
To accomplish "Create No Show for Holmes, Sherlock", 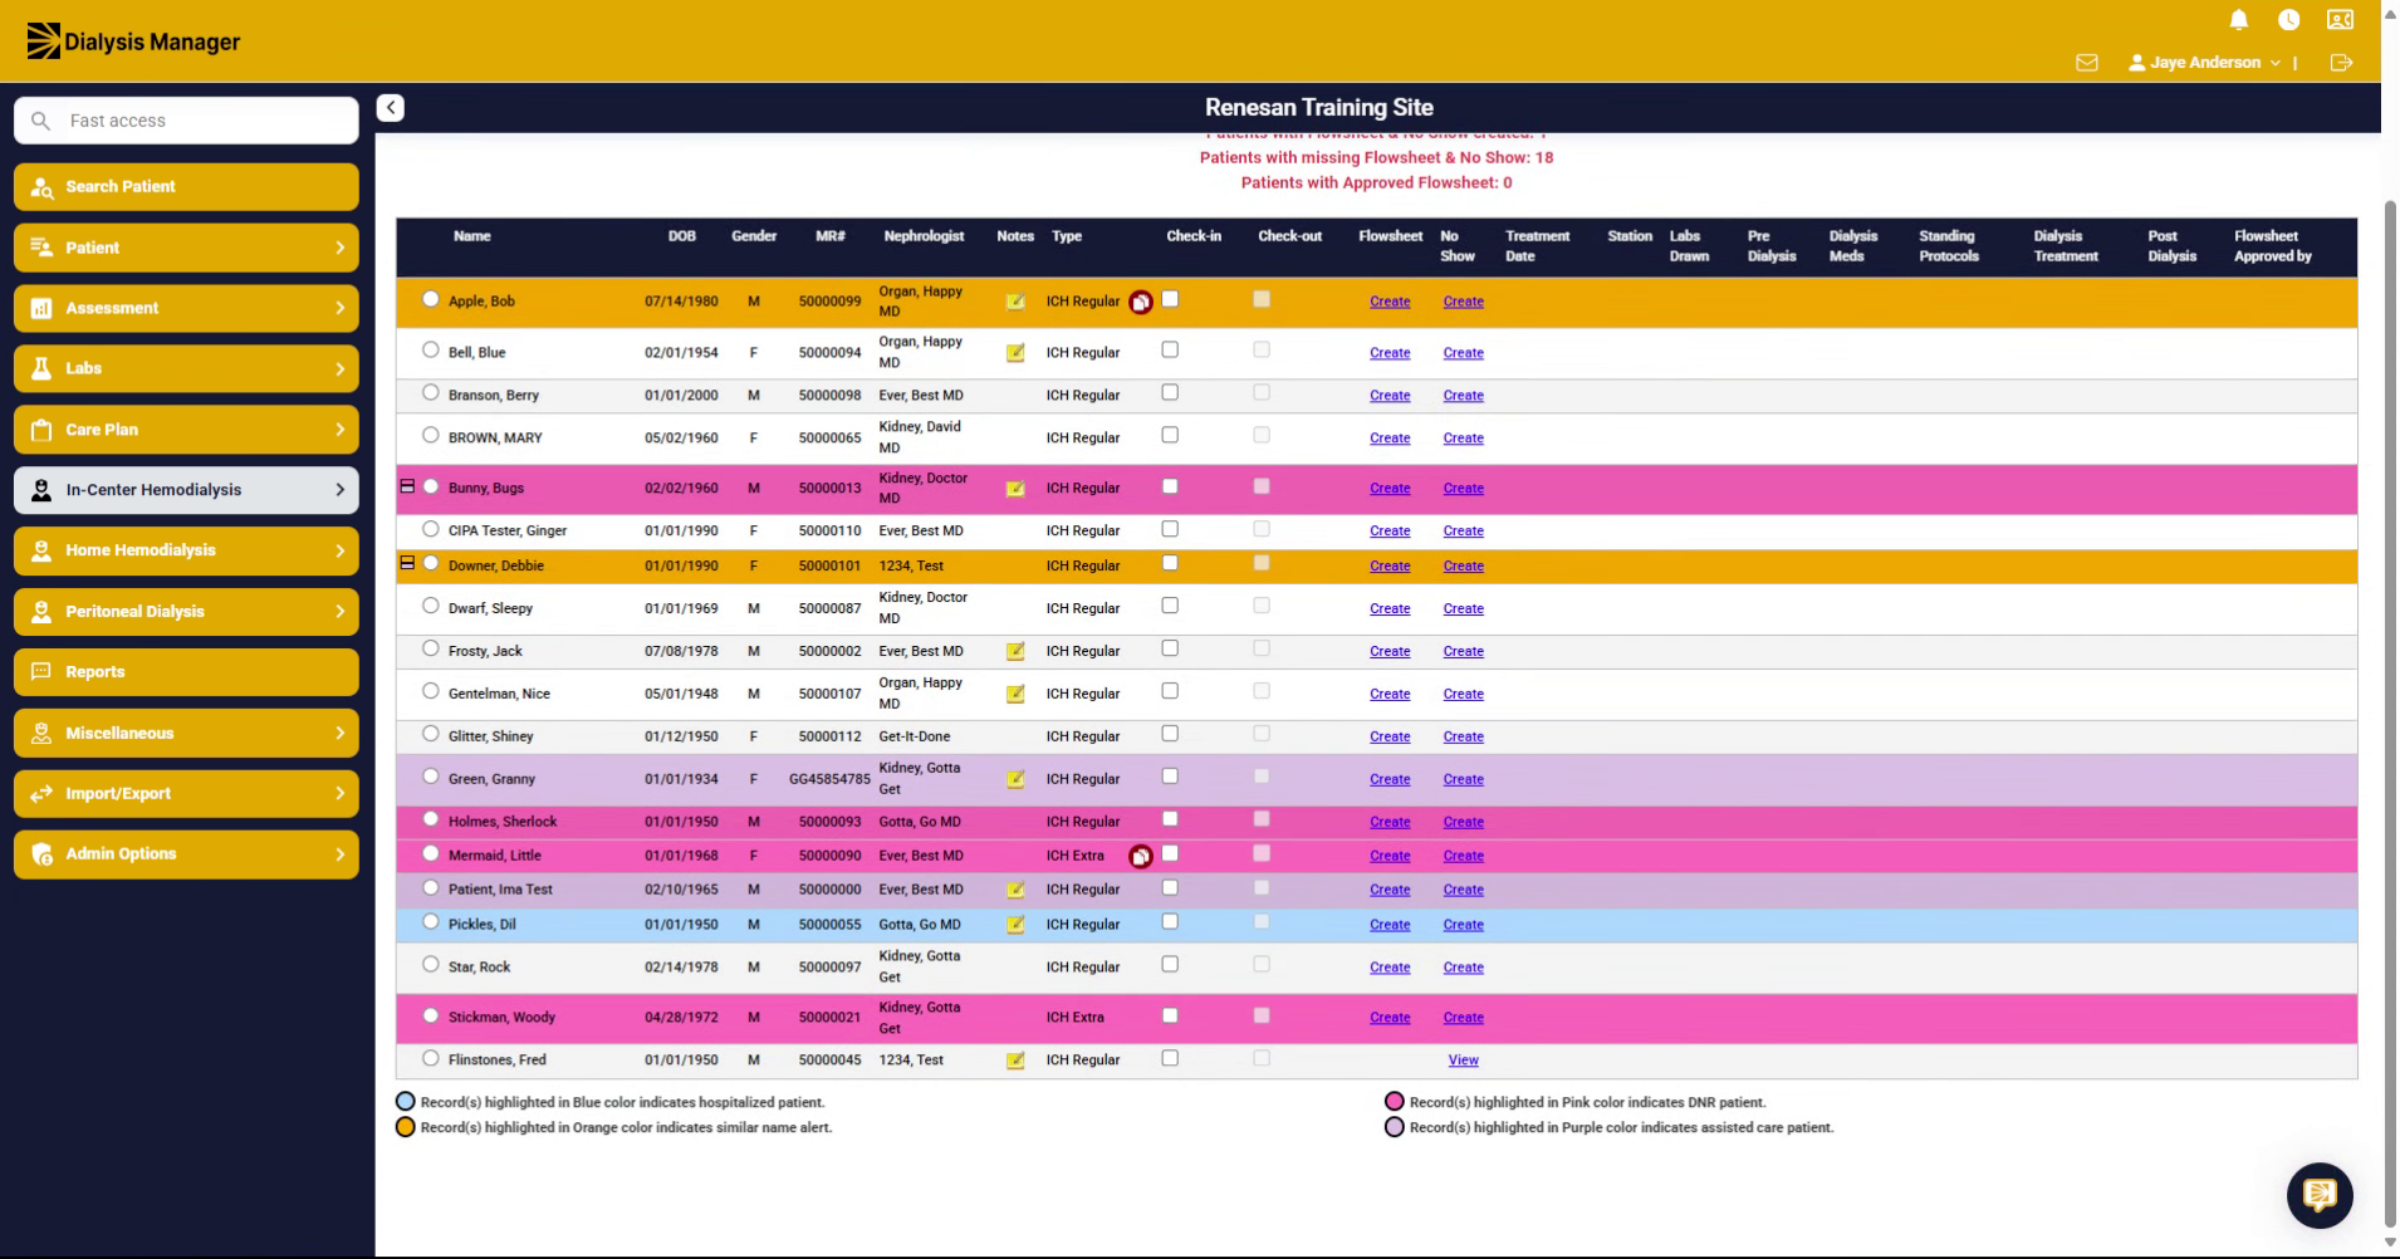I will point(1463,822).
